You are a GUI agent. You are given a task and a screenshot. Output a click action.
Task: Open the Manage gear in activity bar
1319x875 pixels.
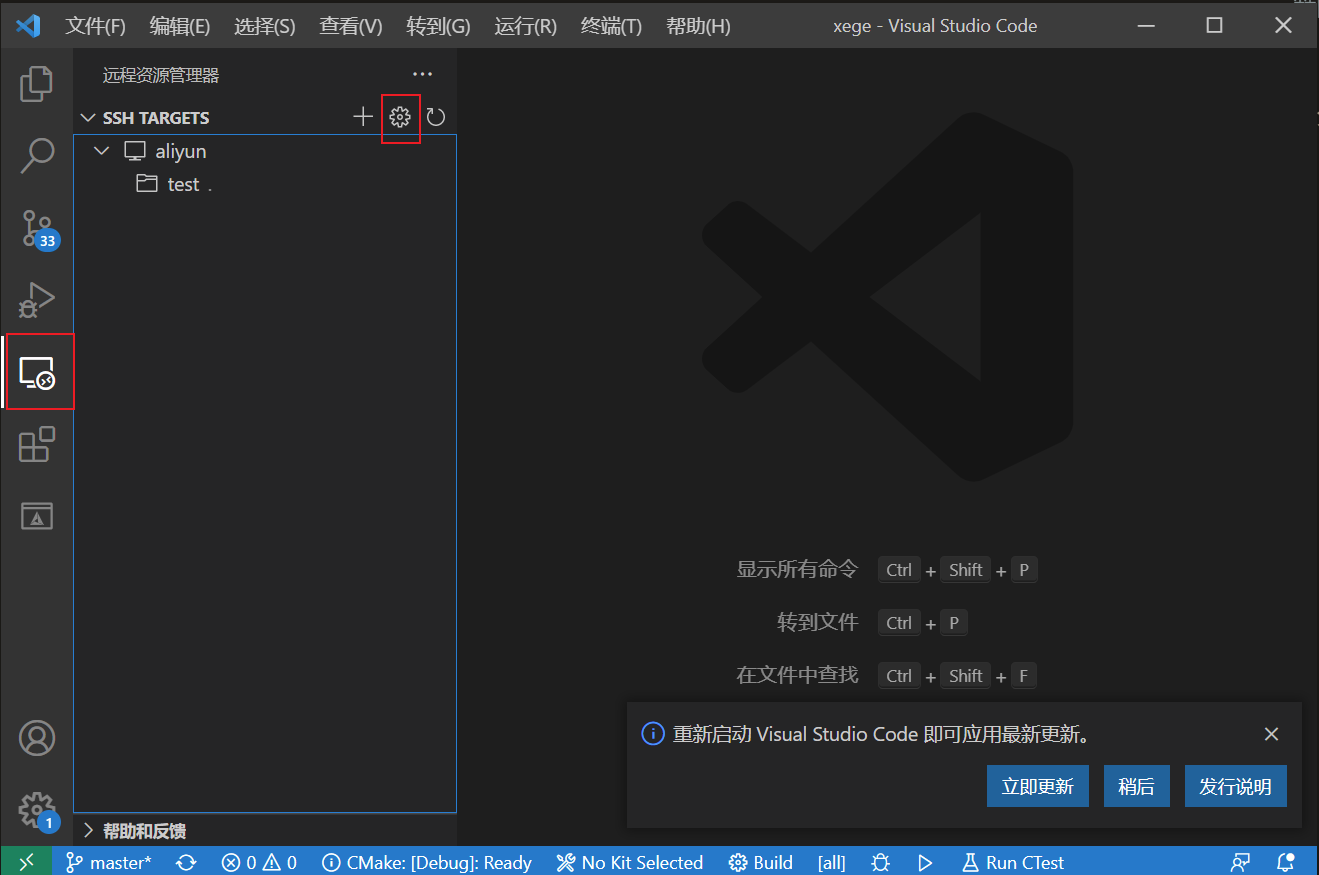[x=37, y=810]
